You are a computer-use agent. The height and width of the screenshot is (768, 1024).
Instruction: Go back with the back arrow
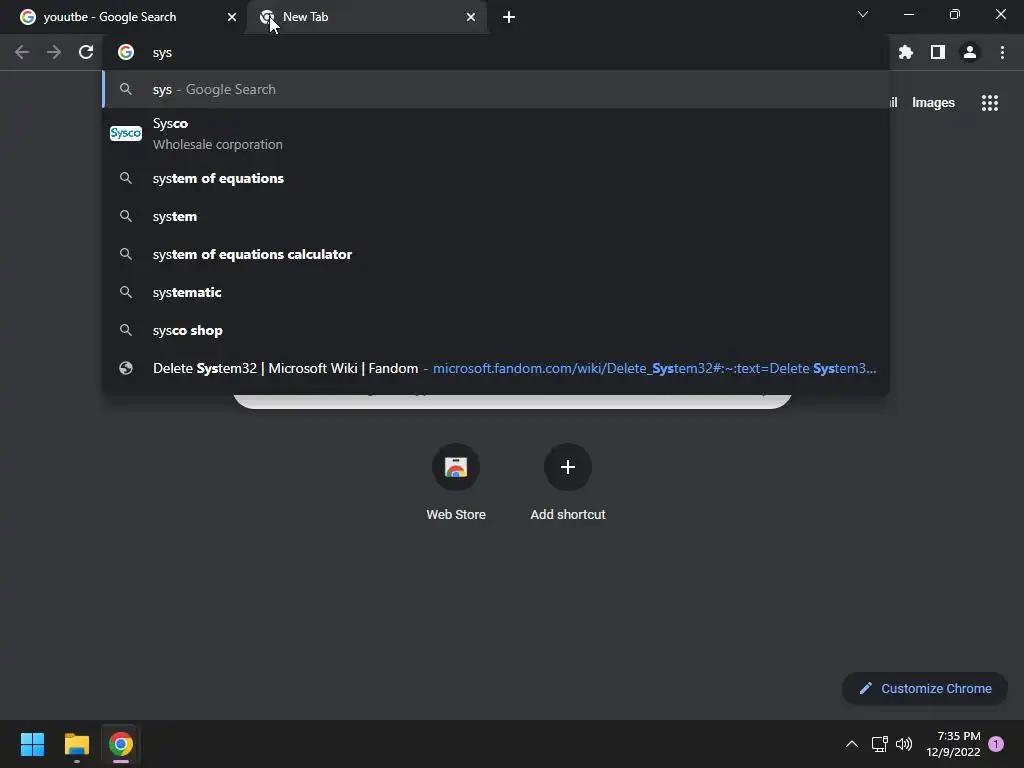pos(22,52)
